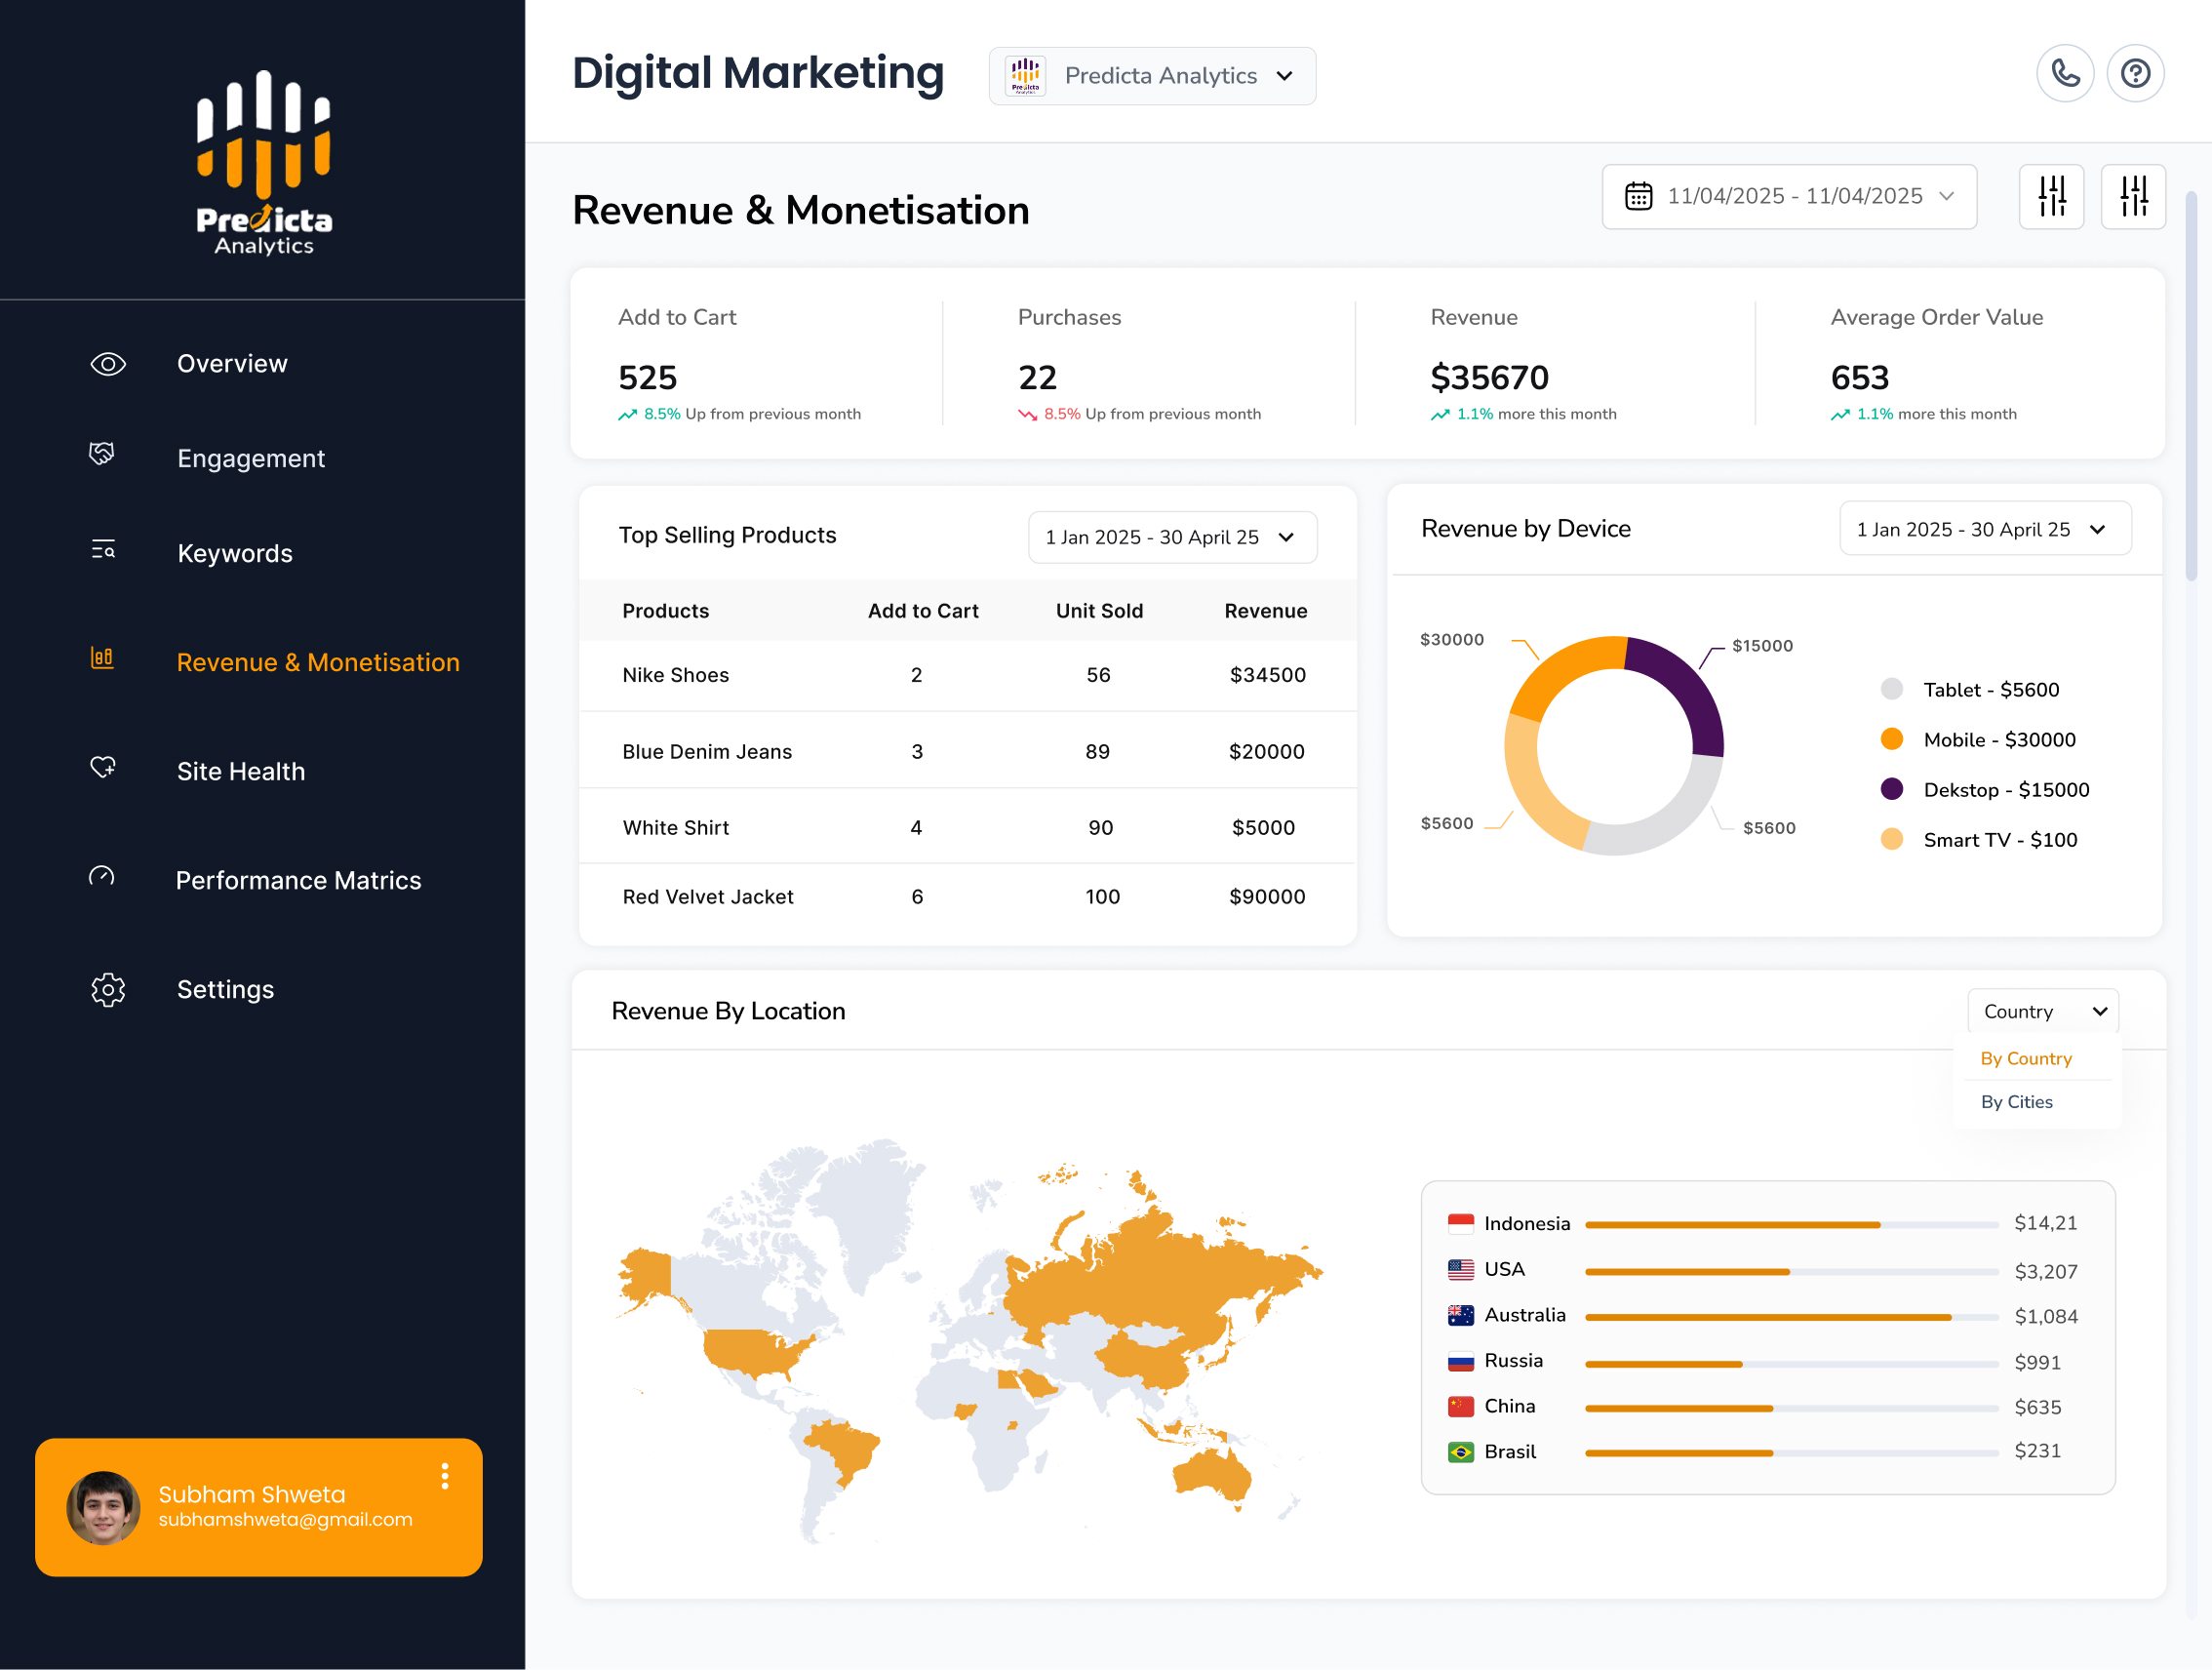2212x1670 pixels.
Task: Click the Russia revenue progress bar
Action: (1791, 1364)
